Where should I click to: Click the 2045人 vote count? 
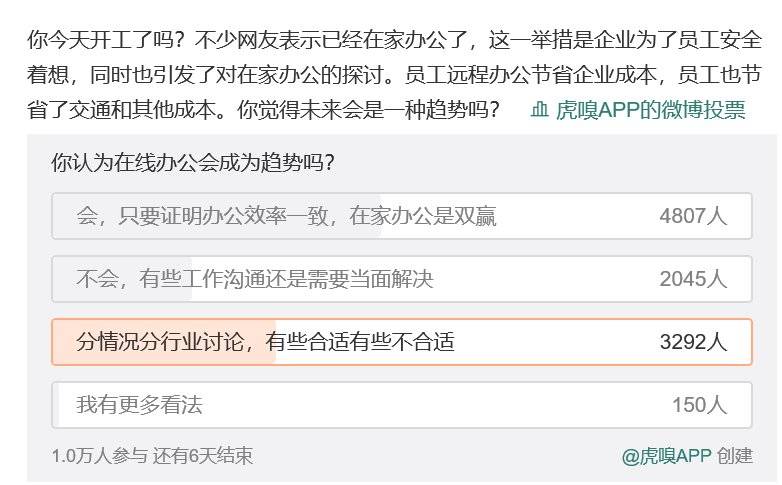[693, 279]
